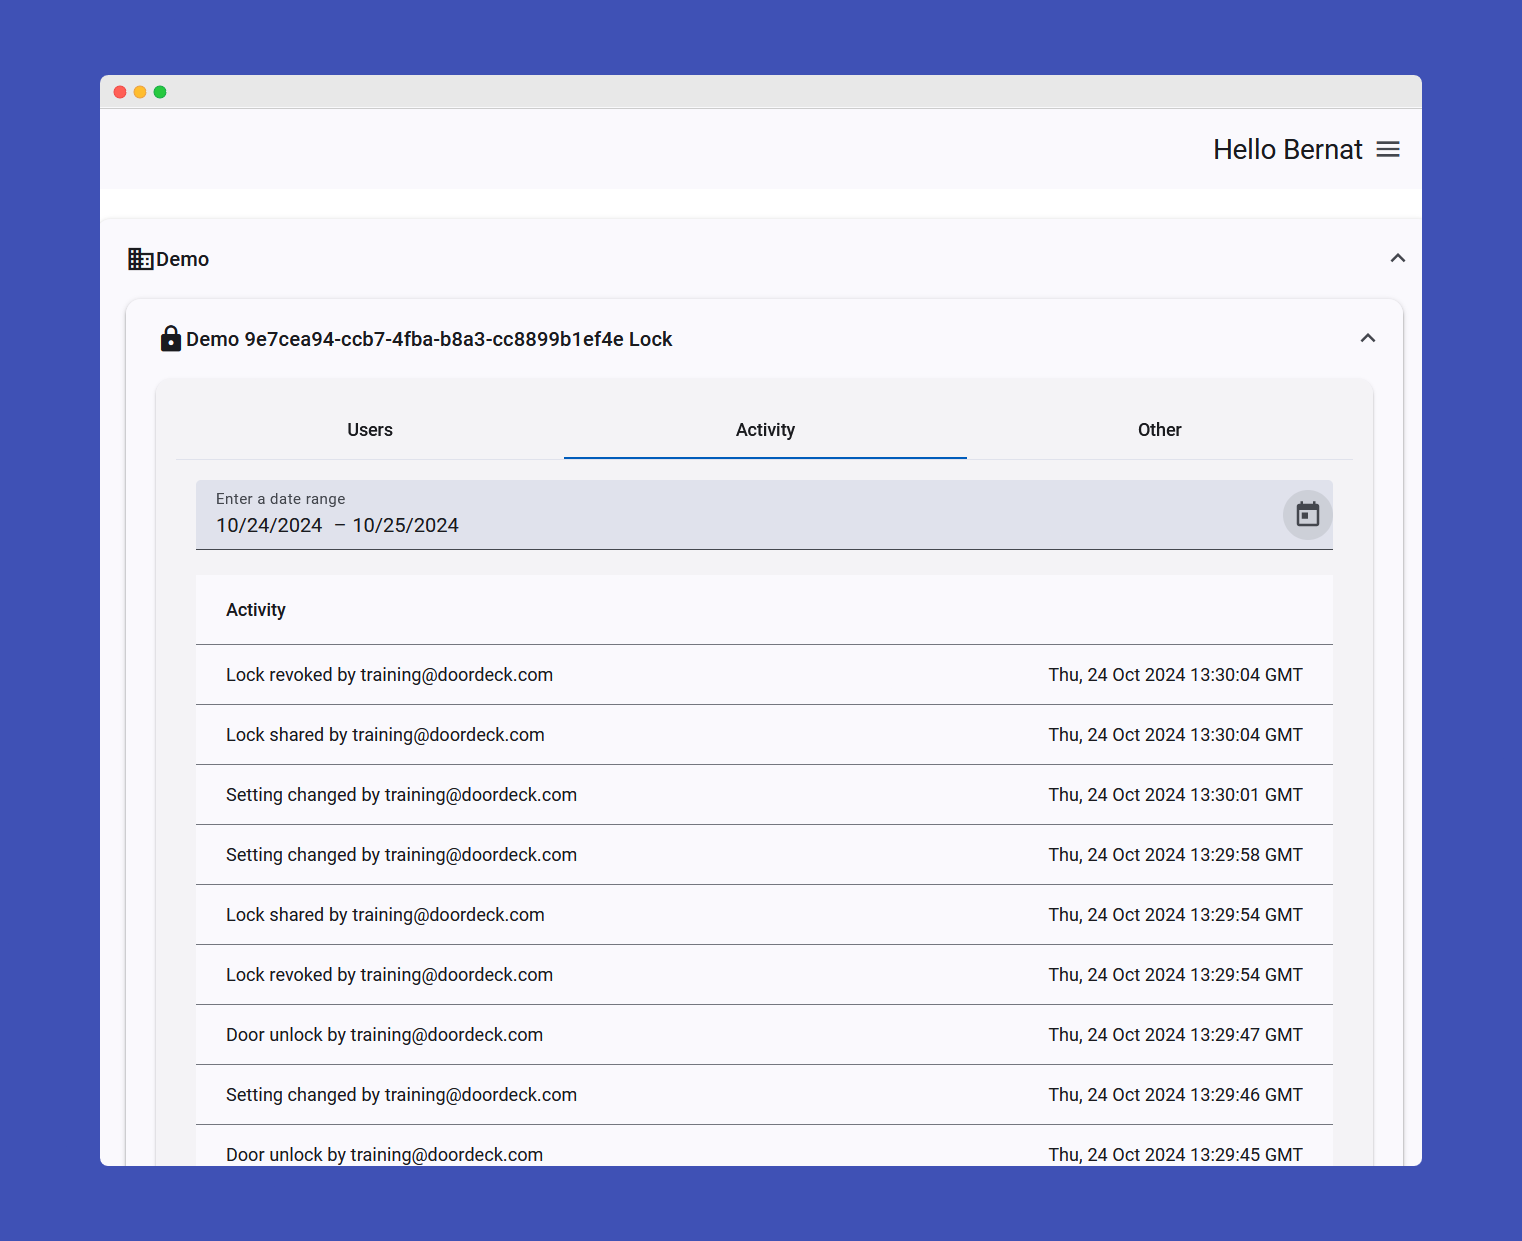
Task: Open the hamburger menu next to Hello Bernat
Action: pyautogui.click(x=1387, y=149)
